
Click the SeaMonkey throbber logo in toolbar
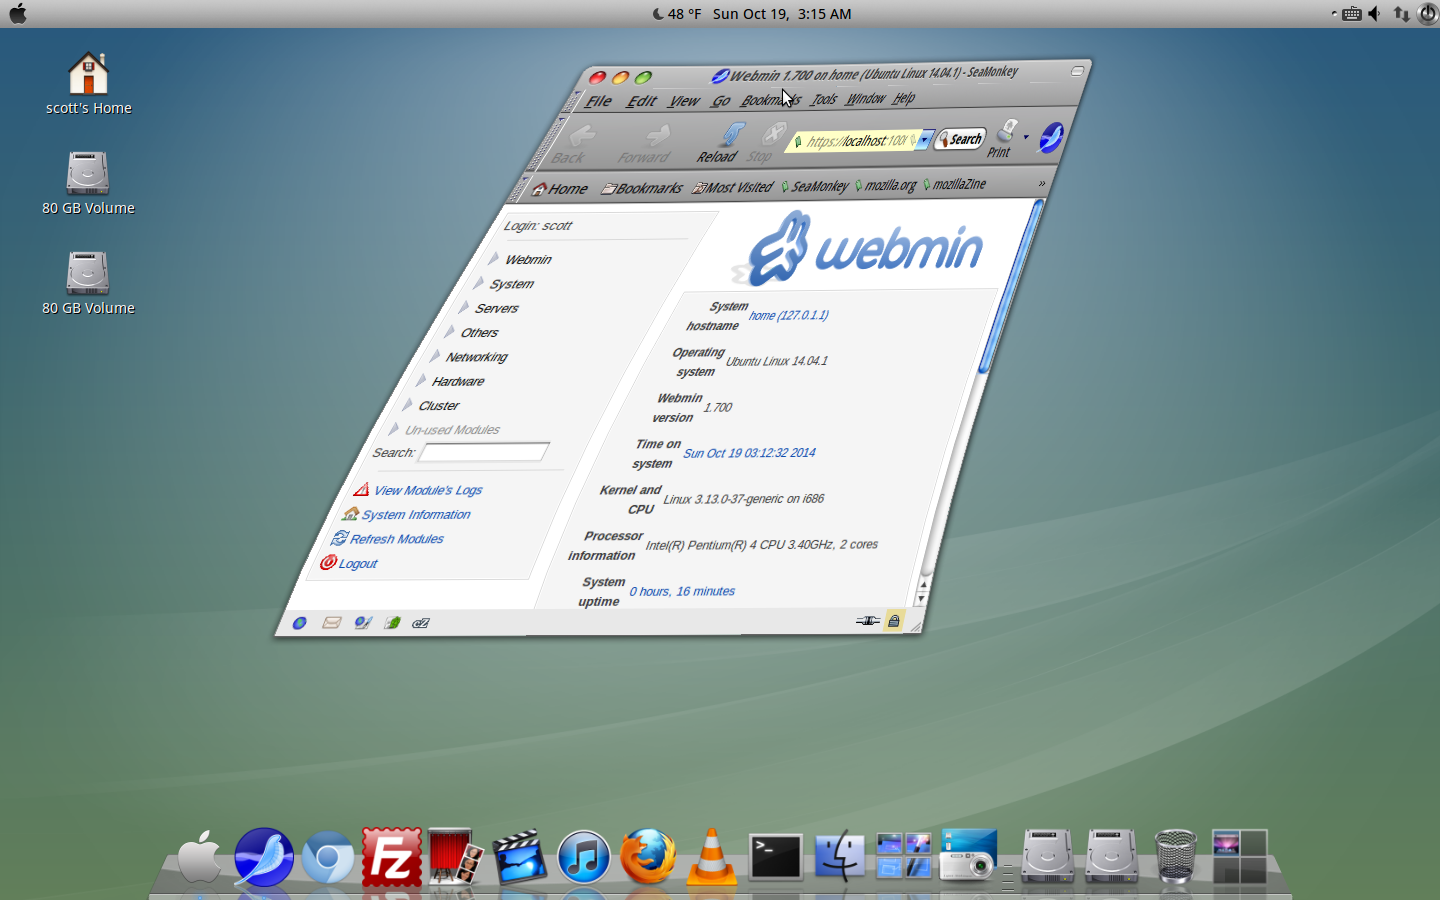(x=1050, y=137)
